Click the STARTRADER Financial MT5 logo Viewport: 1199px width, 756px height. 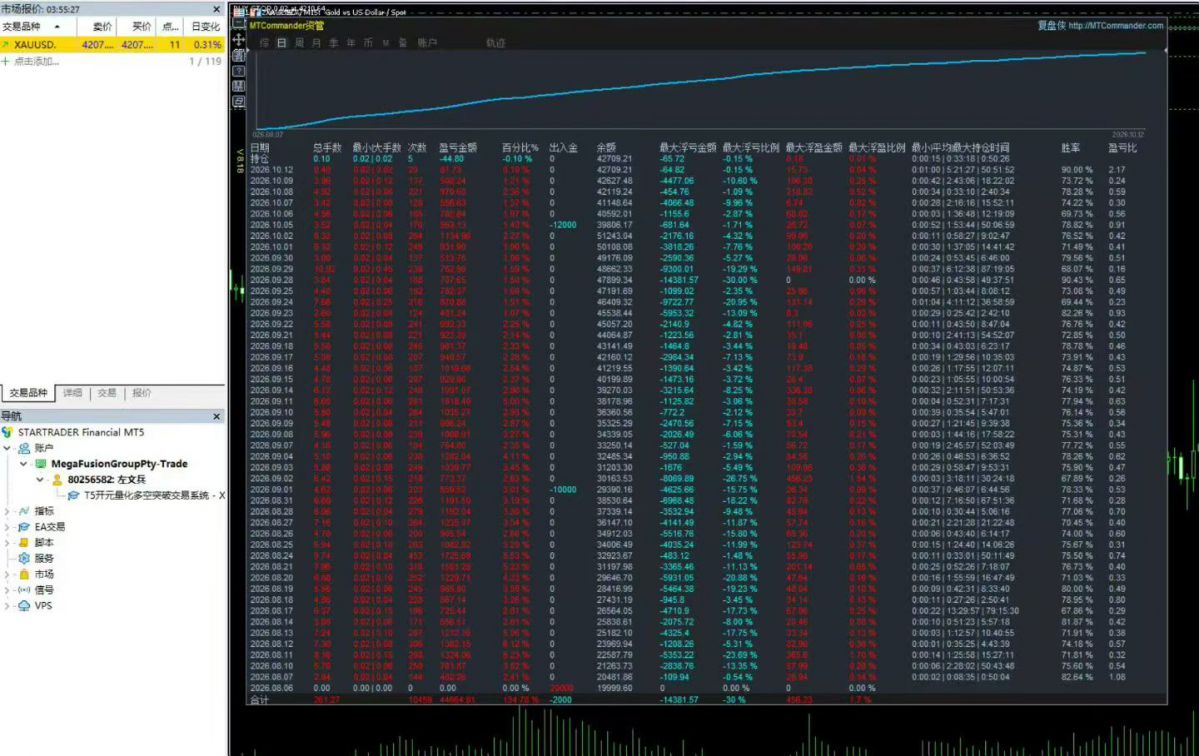point(8,432)
